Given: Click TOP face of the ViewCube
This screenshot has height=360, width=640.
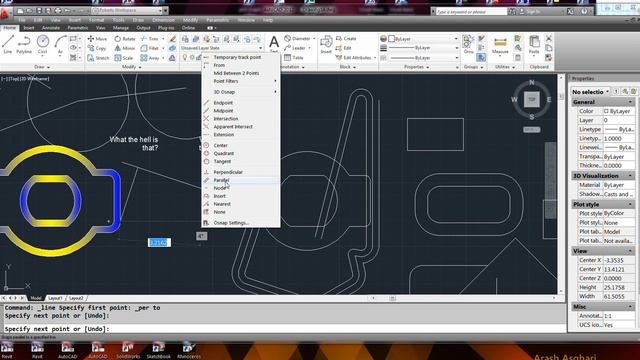Looking at the screenshot, I should coord(531,99).
